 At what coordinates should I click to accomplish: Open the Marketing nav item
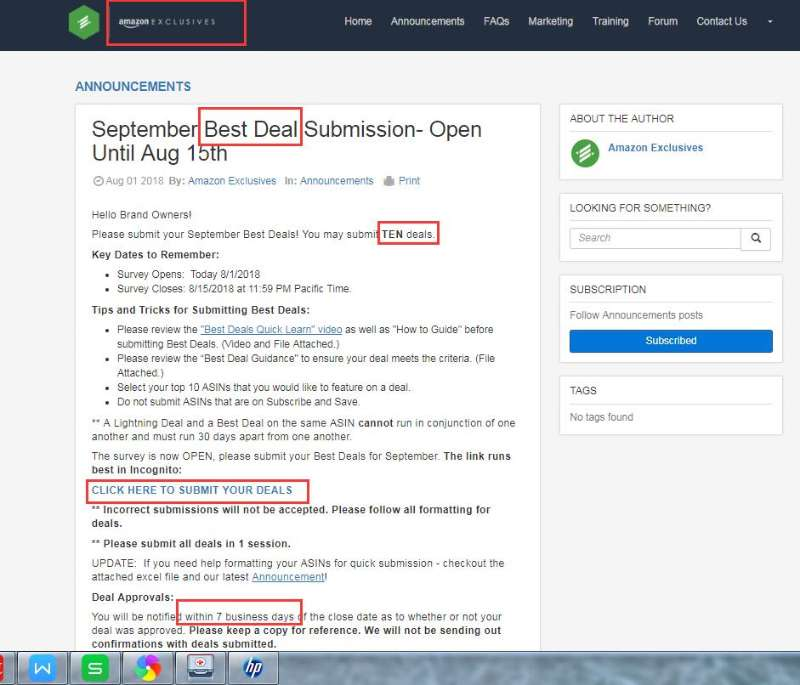[x=551, y=21]
